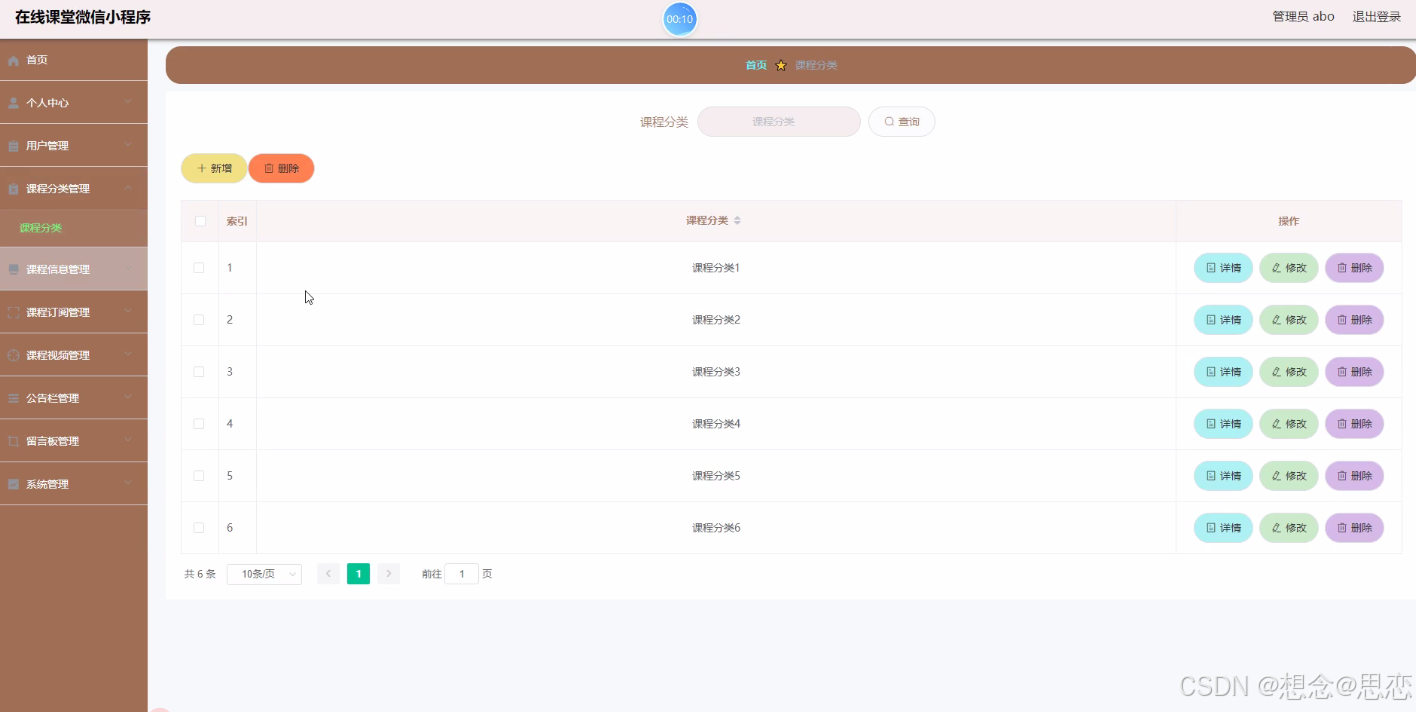Click 修改 for 课程分类1
The height and width of the screenshot is (712, 1416).
pyautogui.click(x=1289, y=268)
